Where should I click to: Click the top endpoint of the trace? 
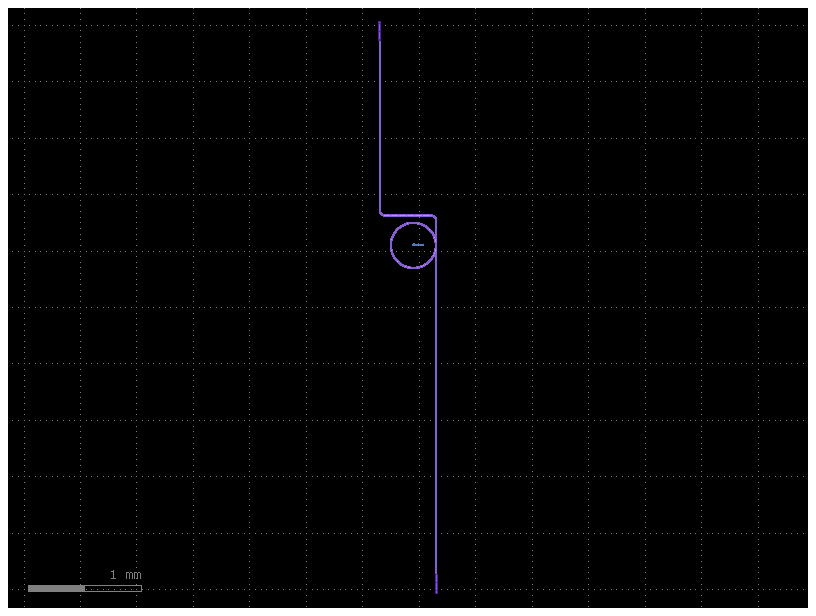tap(380, 19)
